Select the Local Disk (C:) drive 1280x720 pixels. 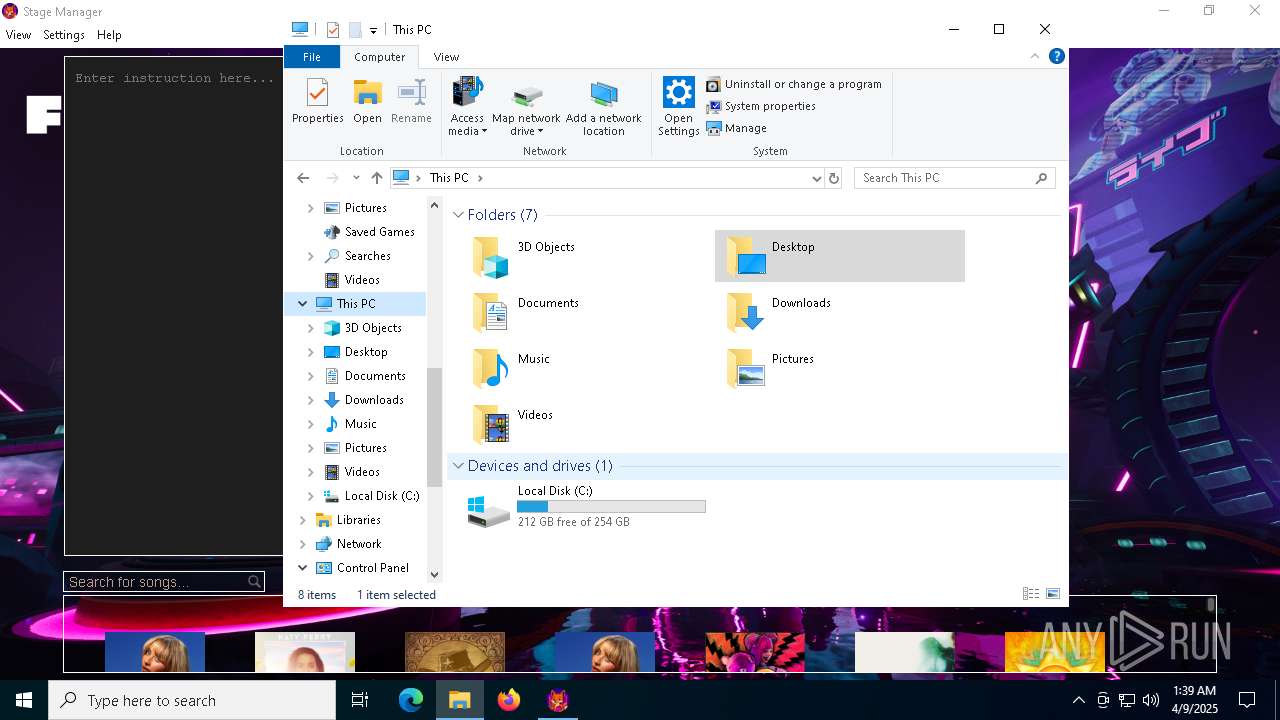tap(585, 507)
